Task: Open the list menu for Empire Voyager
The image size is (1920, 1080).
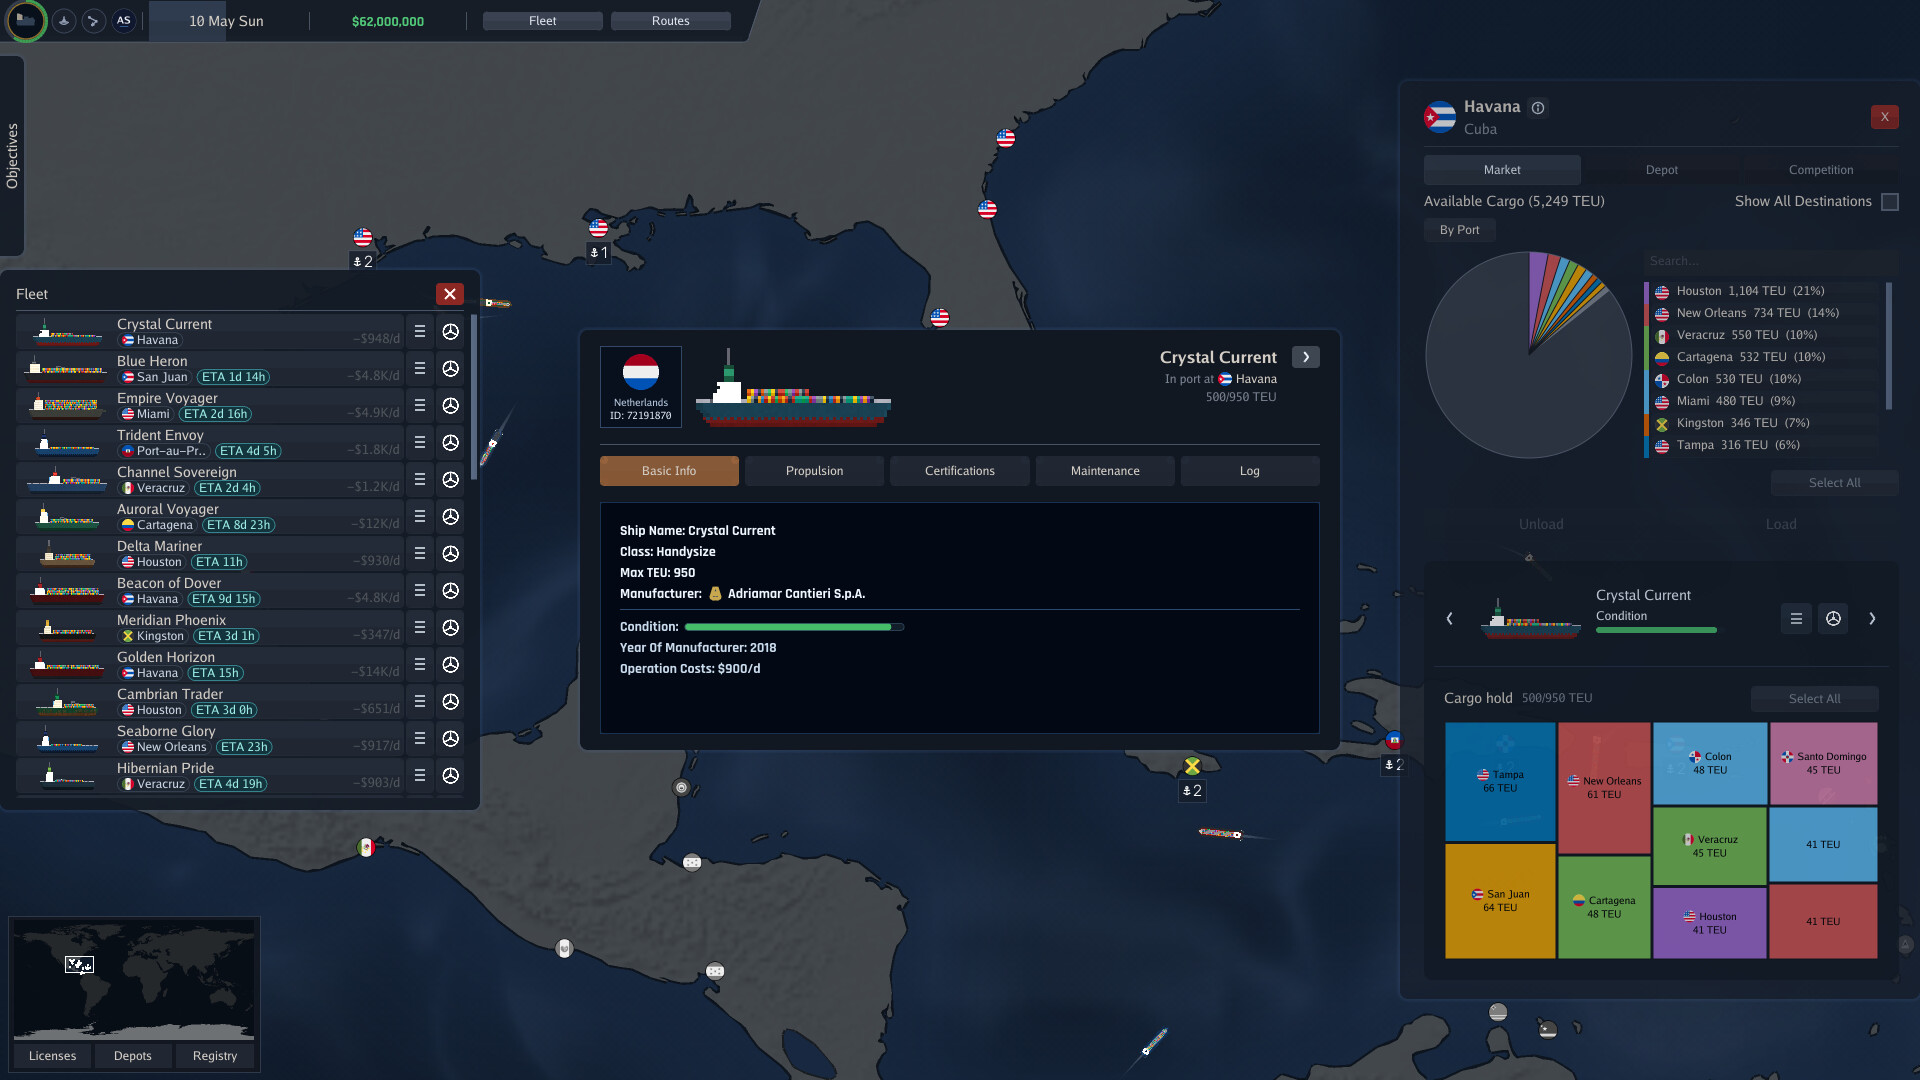Action: click(420, 406)
